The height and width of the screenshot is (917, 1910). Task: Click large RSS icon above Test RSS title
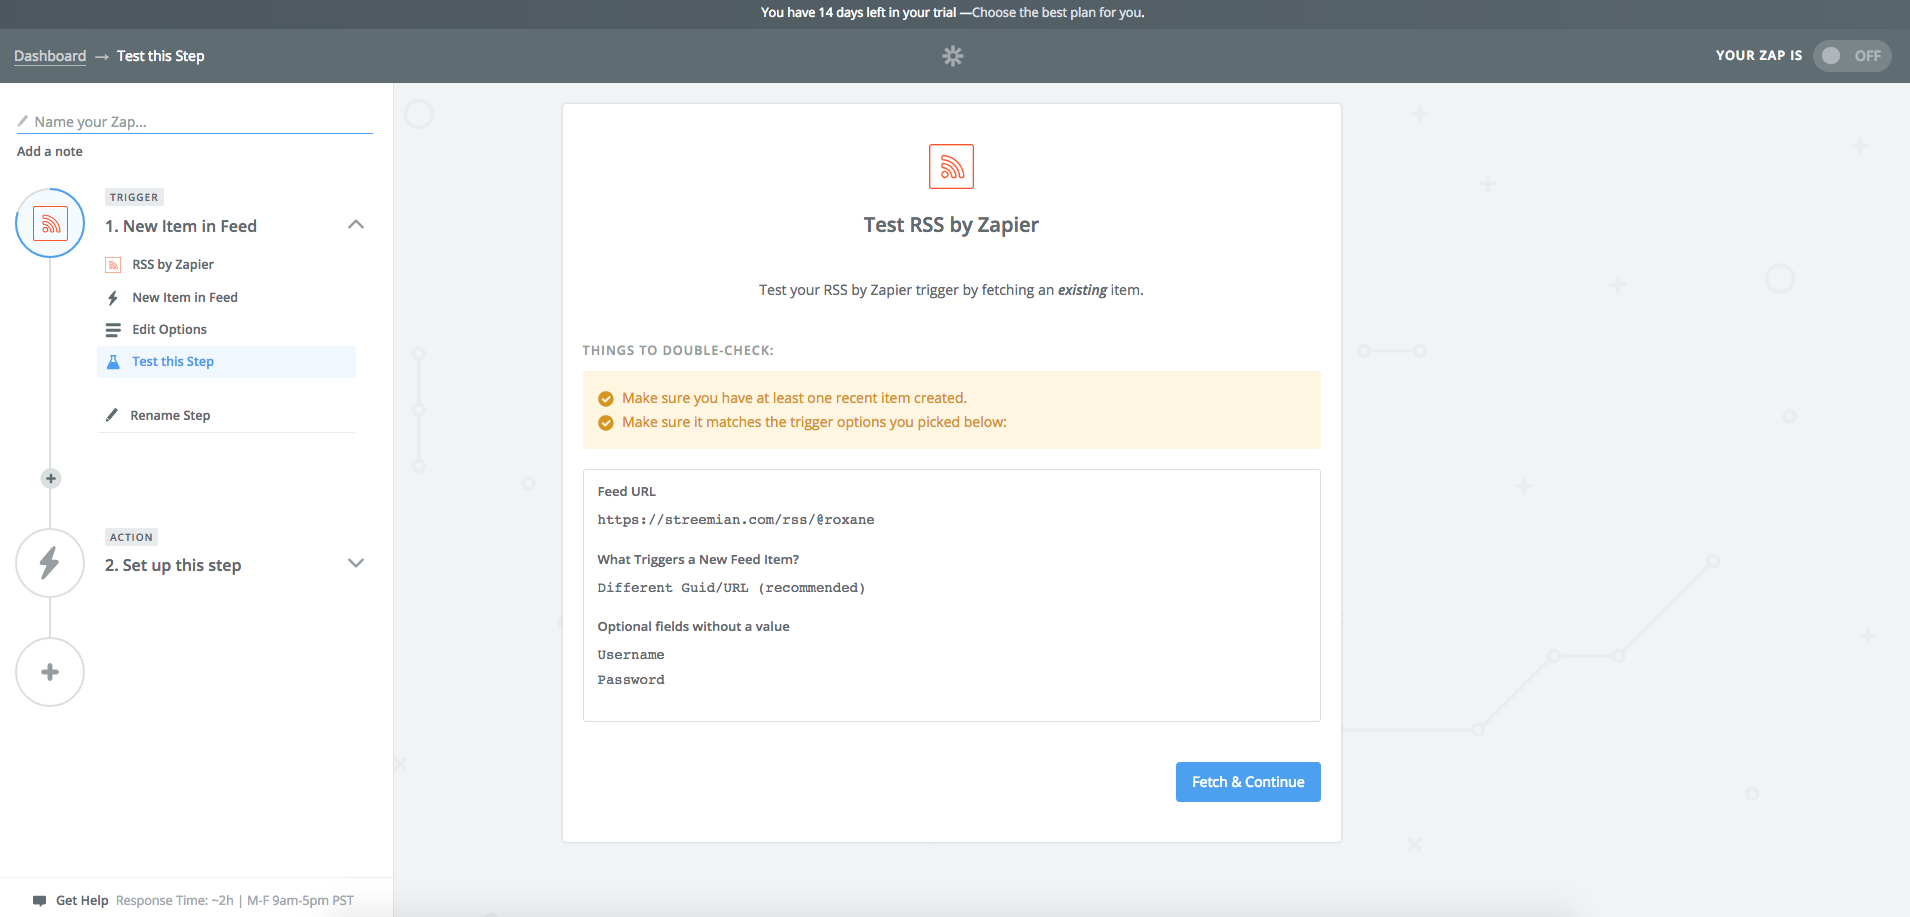[951, 167]
